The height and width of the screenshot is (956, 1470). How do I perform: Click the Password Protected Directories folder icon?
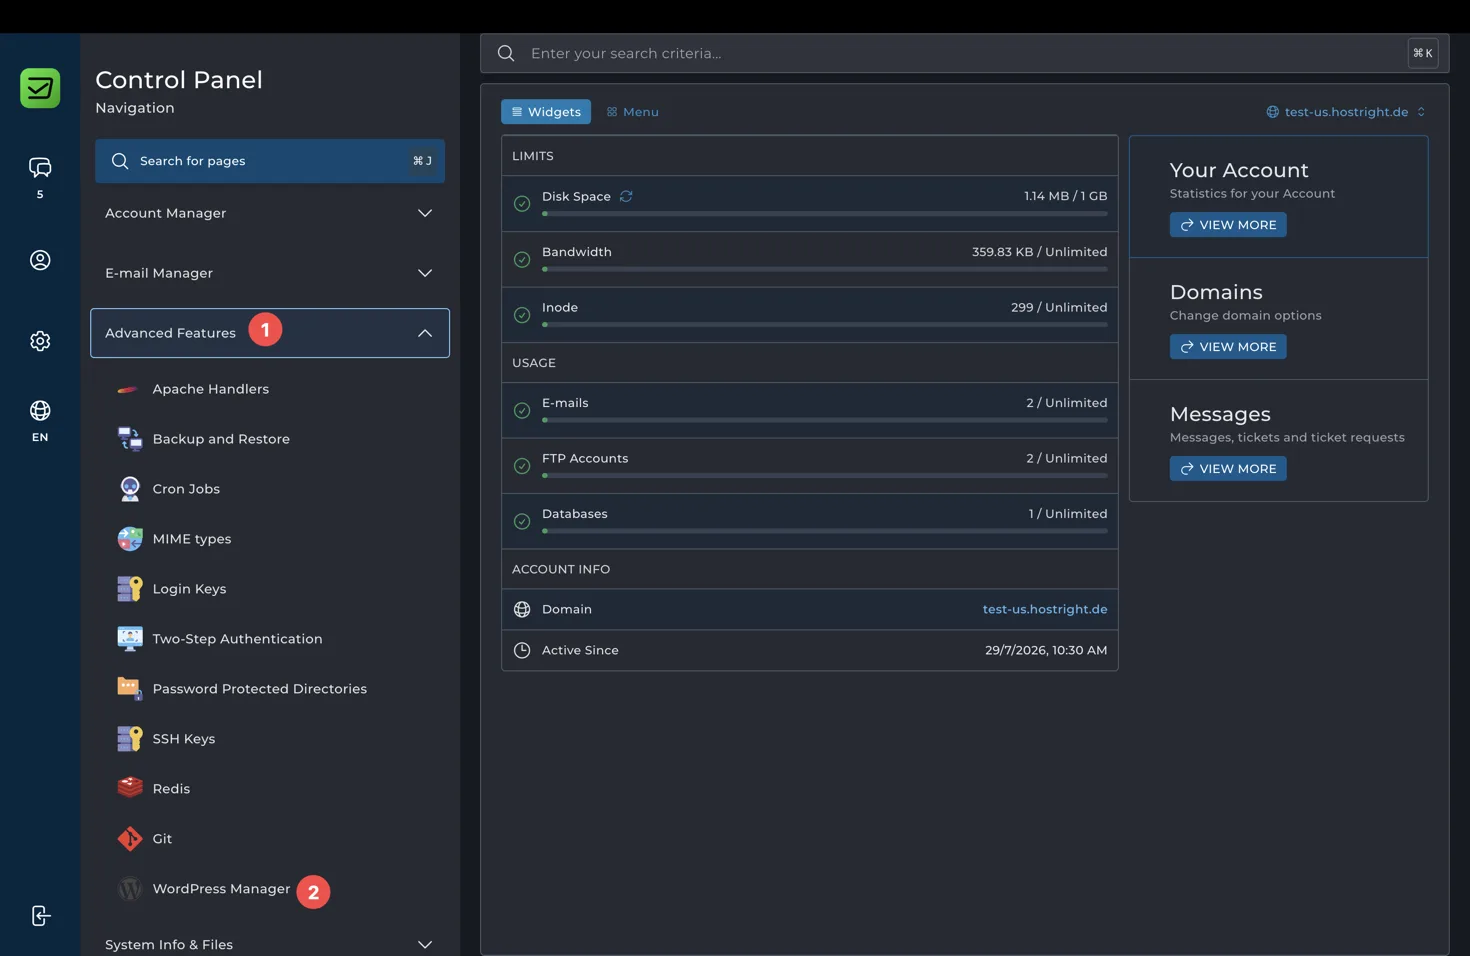[x=129, y=688]
